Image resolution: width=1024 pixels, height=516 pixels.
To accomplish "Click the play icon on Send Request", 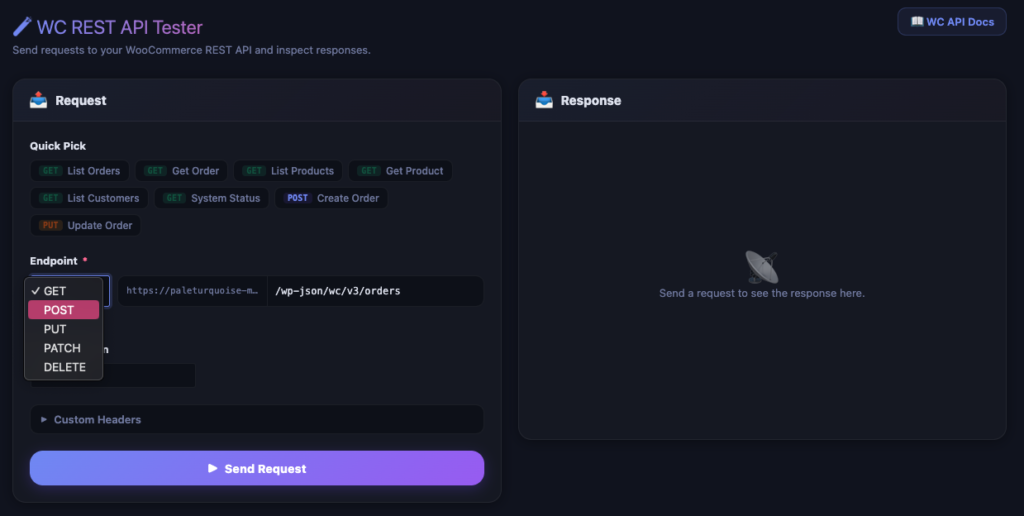I will pos(212,468).
